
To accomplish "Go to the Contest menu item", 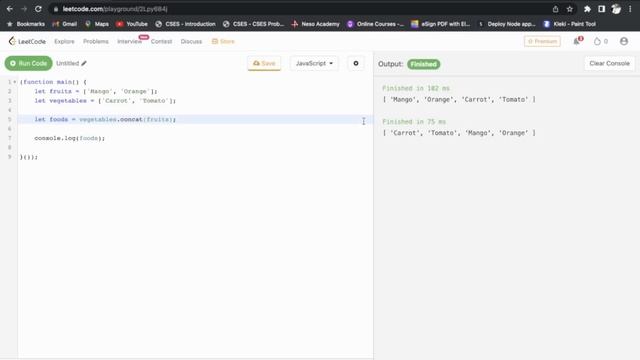I will click(x=161, y=41).
